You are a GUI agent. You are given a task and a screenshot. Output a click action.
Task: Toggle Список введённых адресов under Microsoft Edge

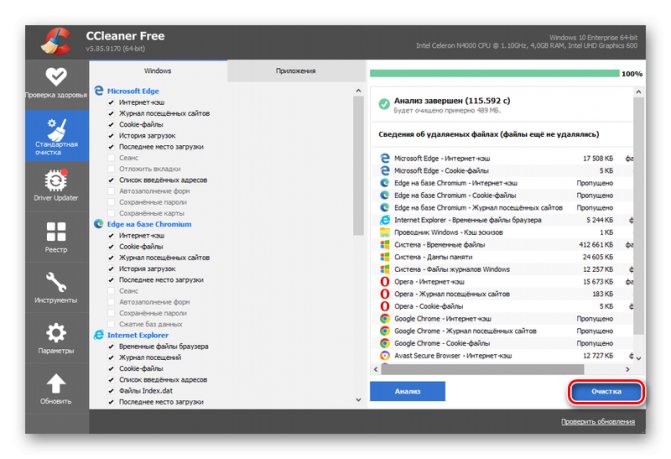coord(111,180)
